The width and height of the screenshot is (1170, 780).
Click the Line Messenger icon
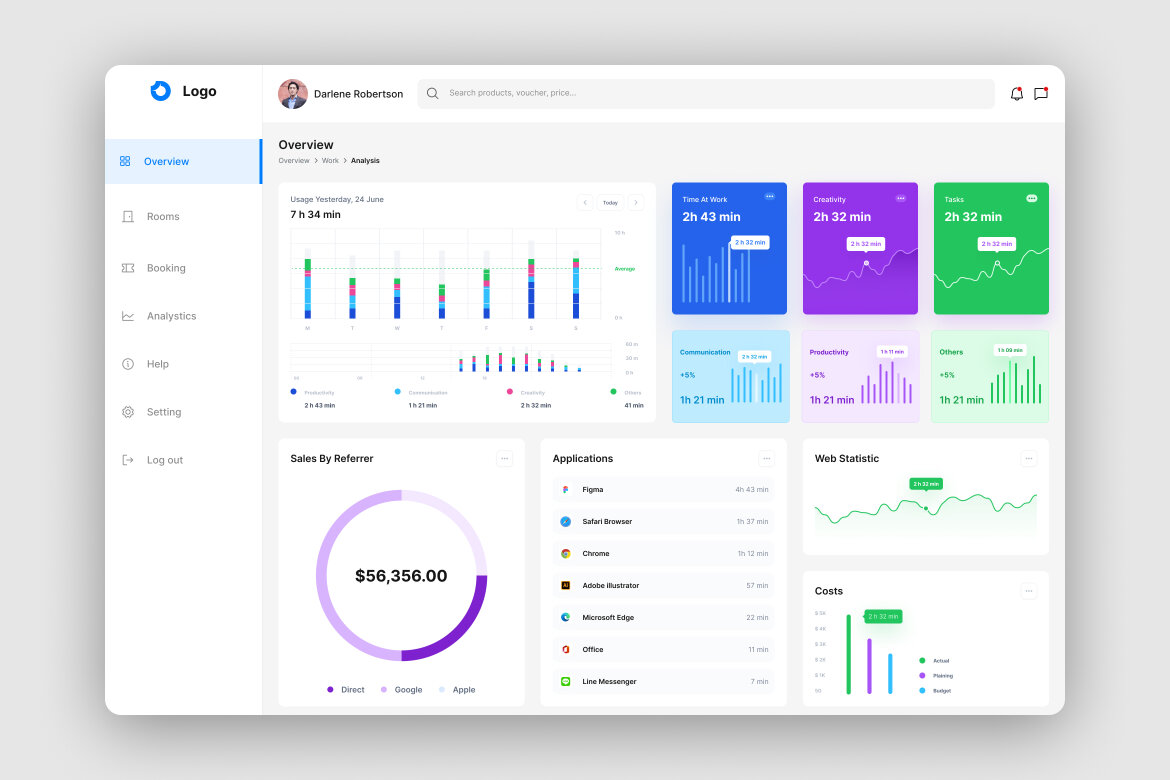coord(566,681)
